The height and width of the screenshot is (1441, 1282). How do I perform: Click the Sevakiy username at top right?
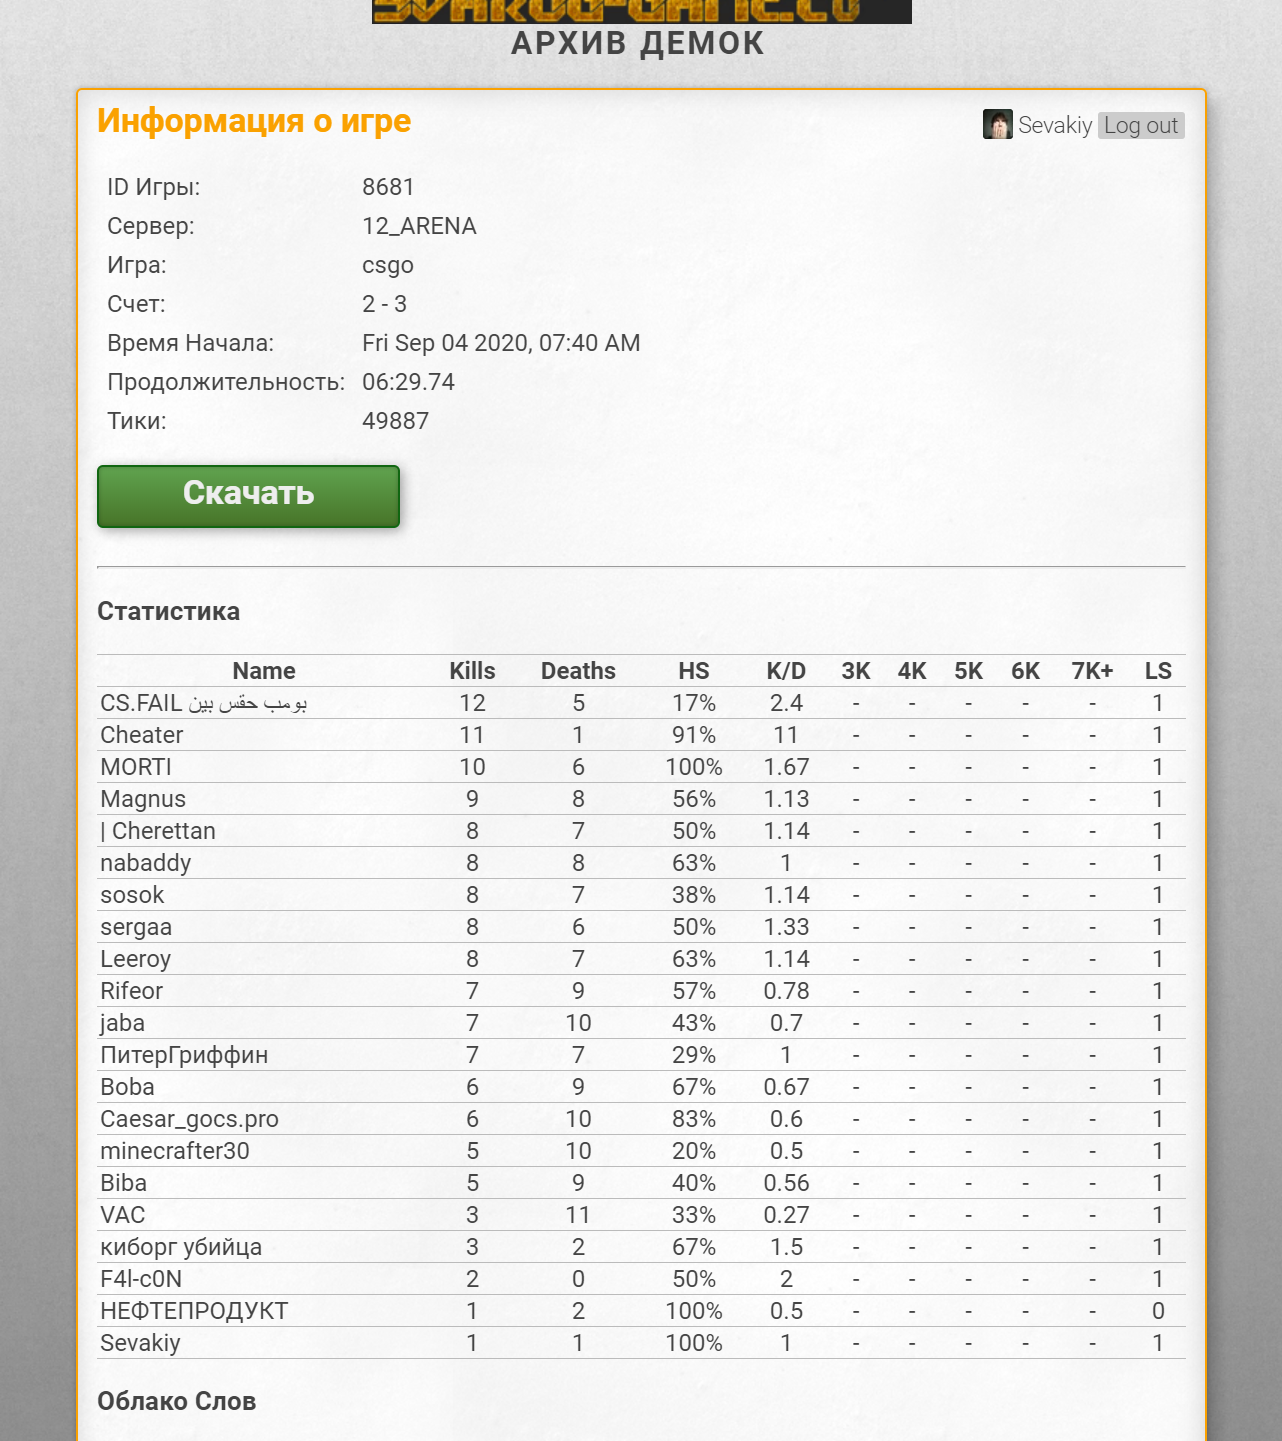[x=1055, y=125]
